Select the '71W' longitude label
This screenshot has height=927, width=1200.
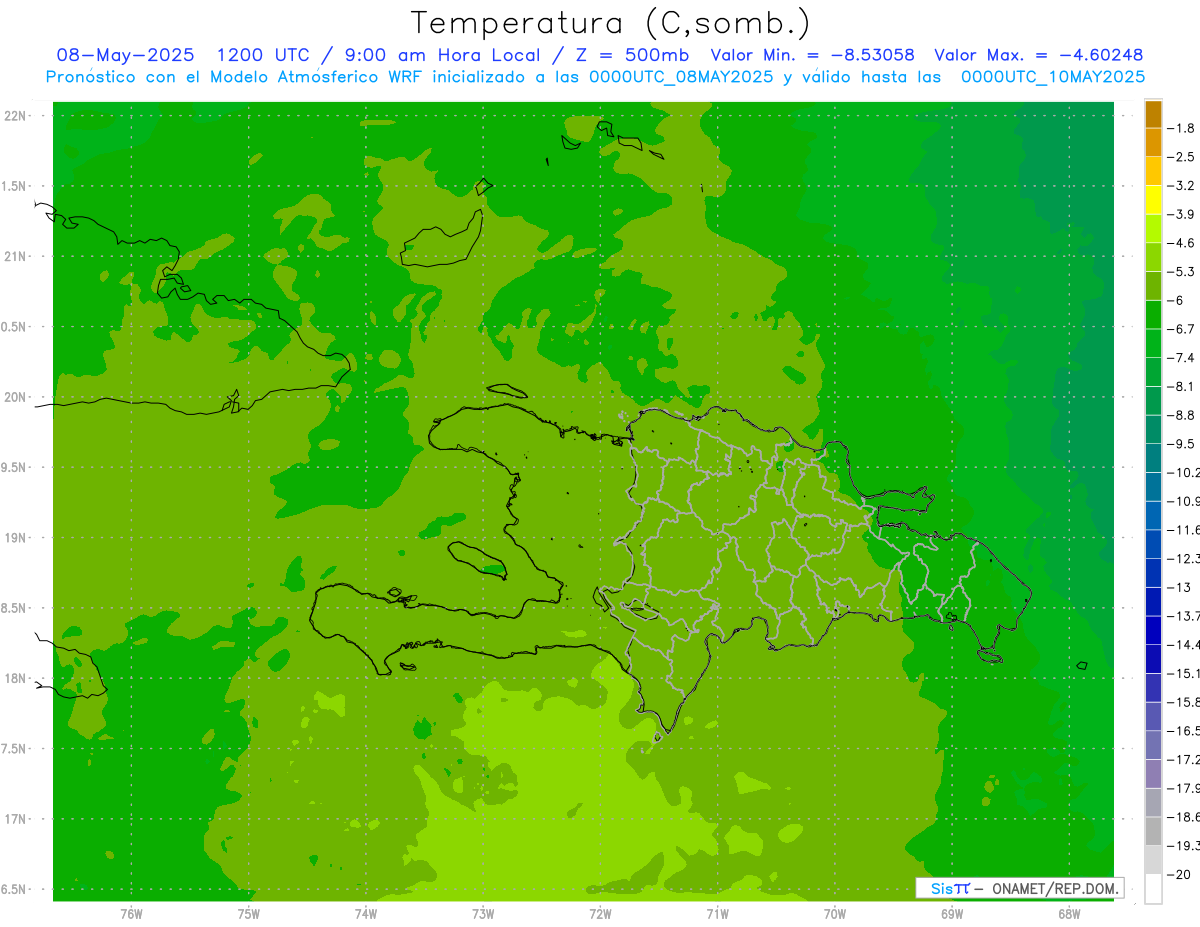(717, 913)
